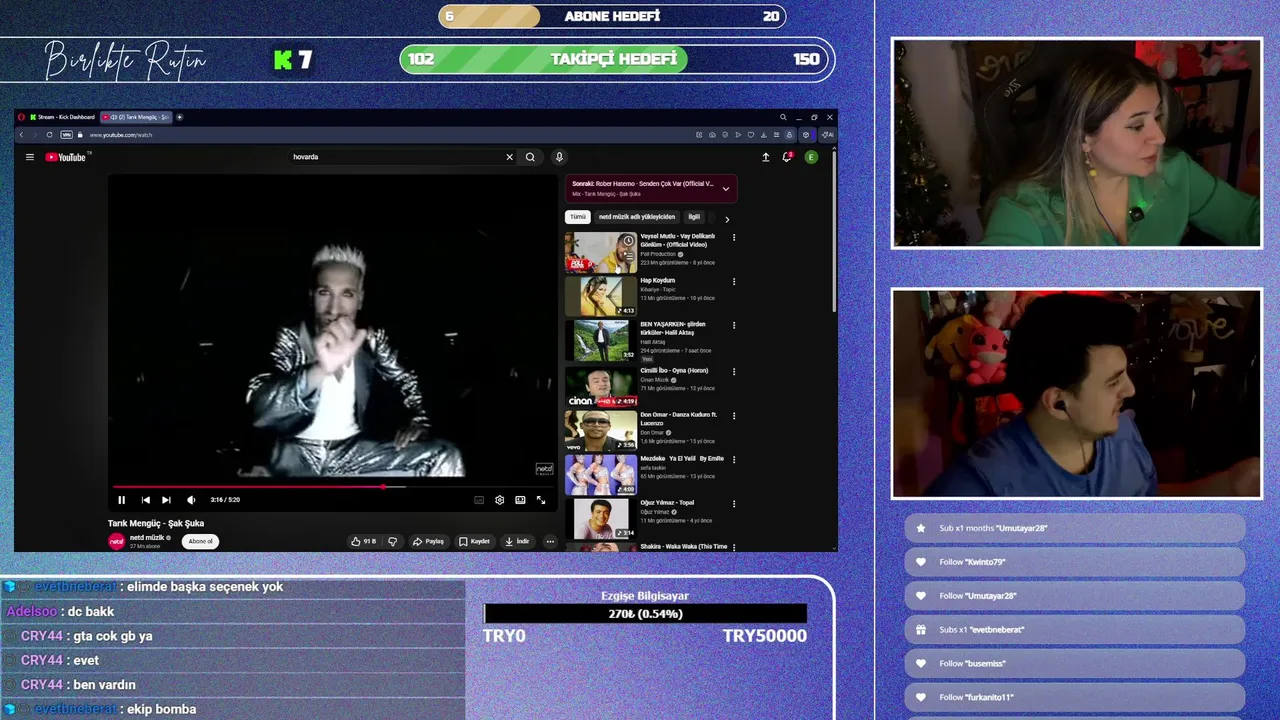This screenshot has height=720, width=1280.
Task: Add the page to bookmarks with the heart
Action: (x=751, y=135)
